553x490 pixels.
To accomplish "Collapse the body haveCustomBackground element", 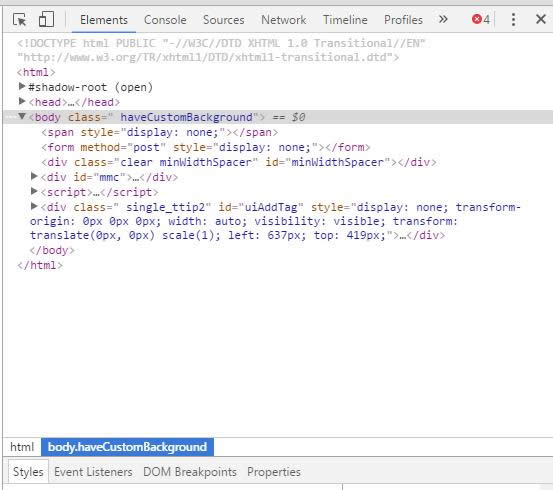I will 22,116.
